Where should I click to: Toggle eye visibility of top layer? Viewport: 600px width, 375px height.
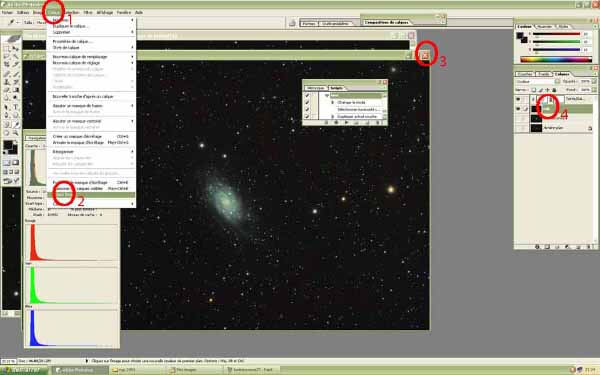coord(518,99)
